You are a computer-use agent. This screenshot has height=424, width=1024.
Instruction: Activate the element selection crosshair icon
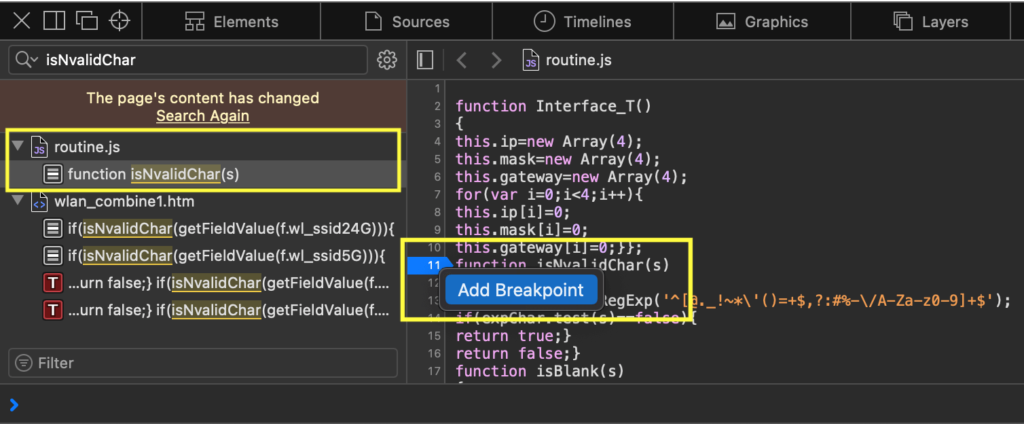[x=120, y=21]
